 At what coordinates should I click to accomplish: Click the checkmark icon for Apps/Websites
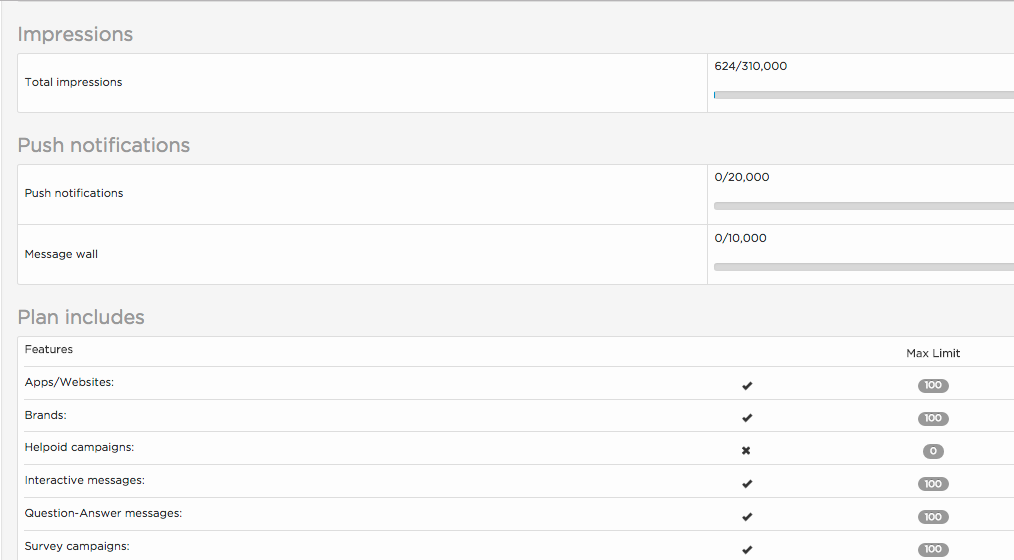pyautogui.click(x=747, y=385)
